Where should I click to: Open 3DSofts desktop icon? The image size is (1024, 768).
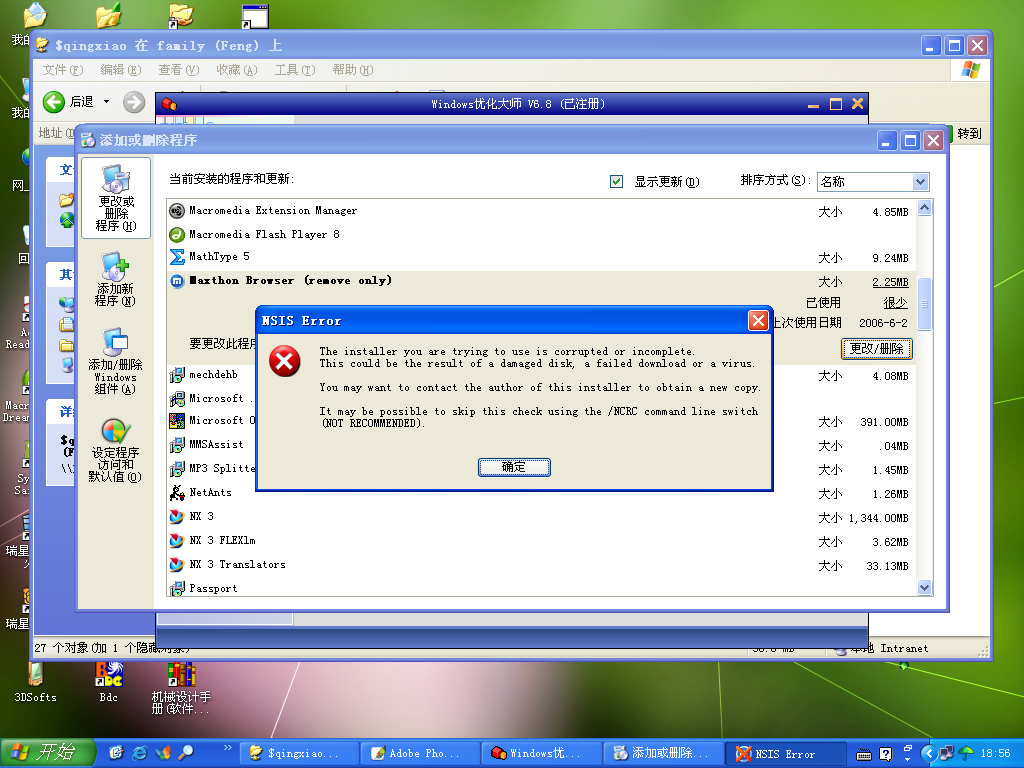(x=35, y=682)
